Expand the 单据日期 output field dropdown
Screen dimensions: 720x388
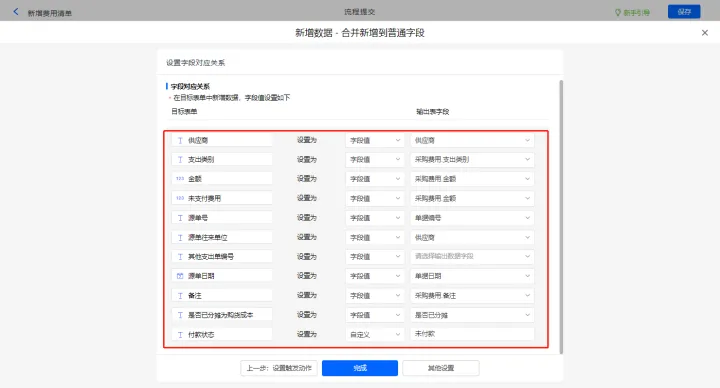coord(472,276)
